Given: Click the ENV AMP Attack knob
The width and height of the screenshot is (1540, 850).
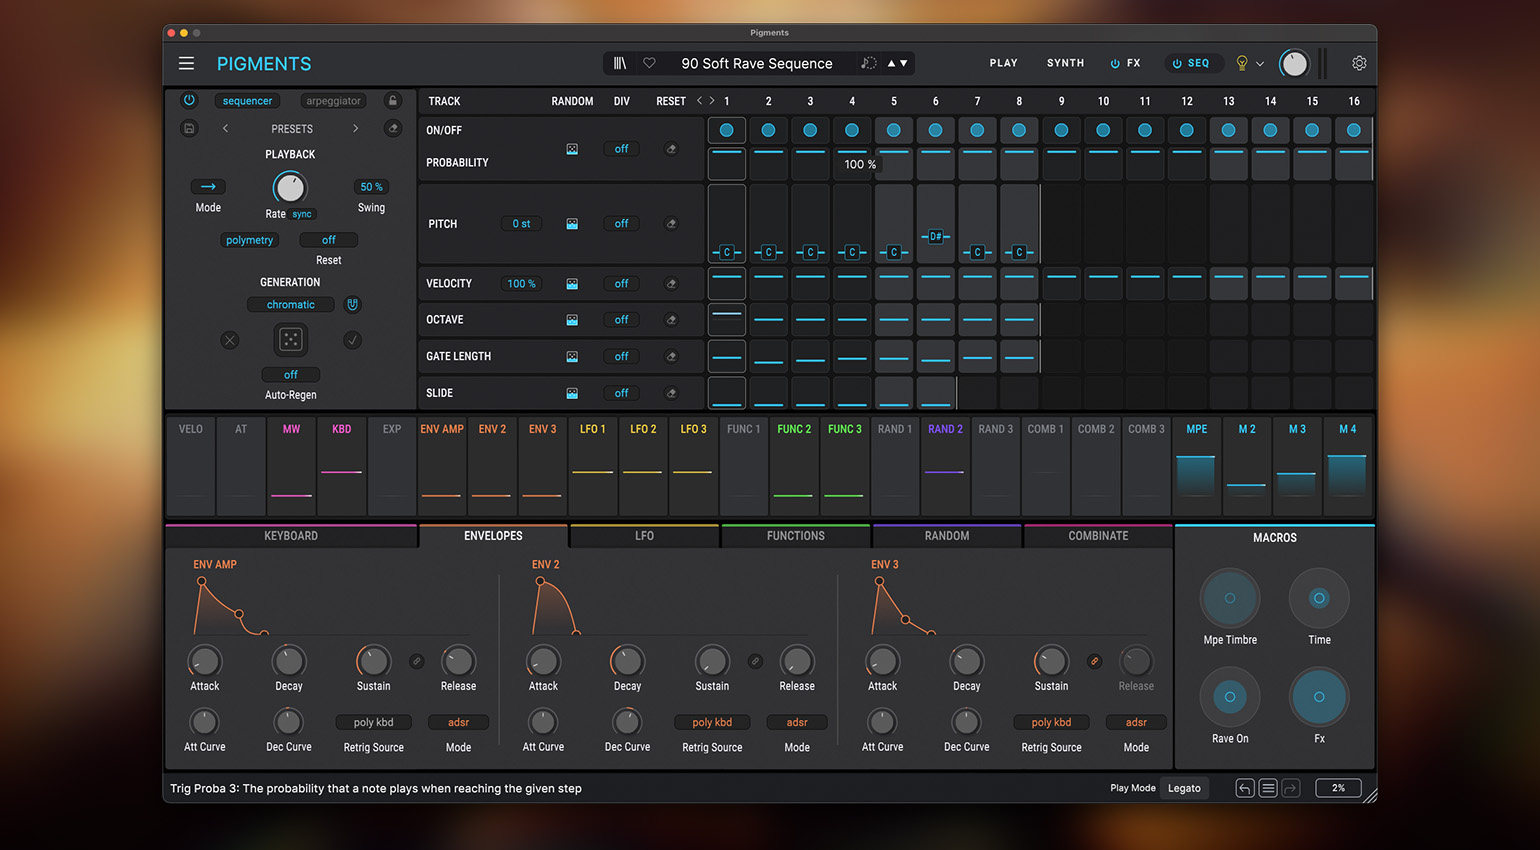Looking at the screenshot, I should pyautogui.click(x=204, y=661).
